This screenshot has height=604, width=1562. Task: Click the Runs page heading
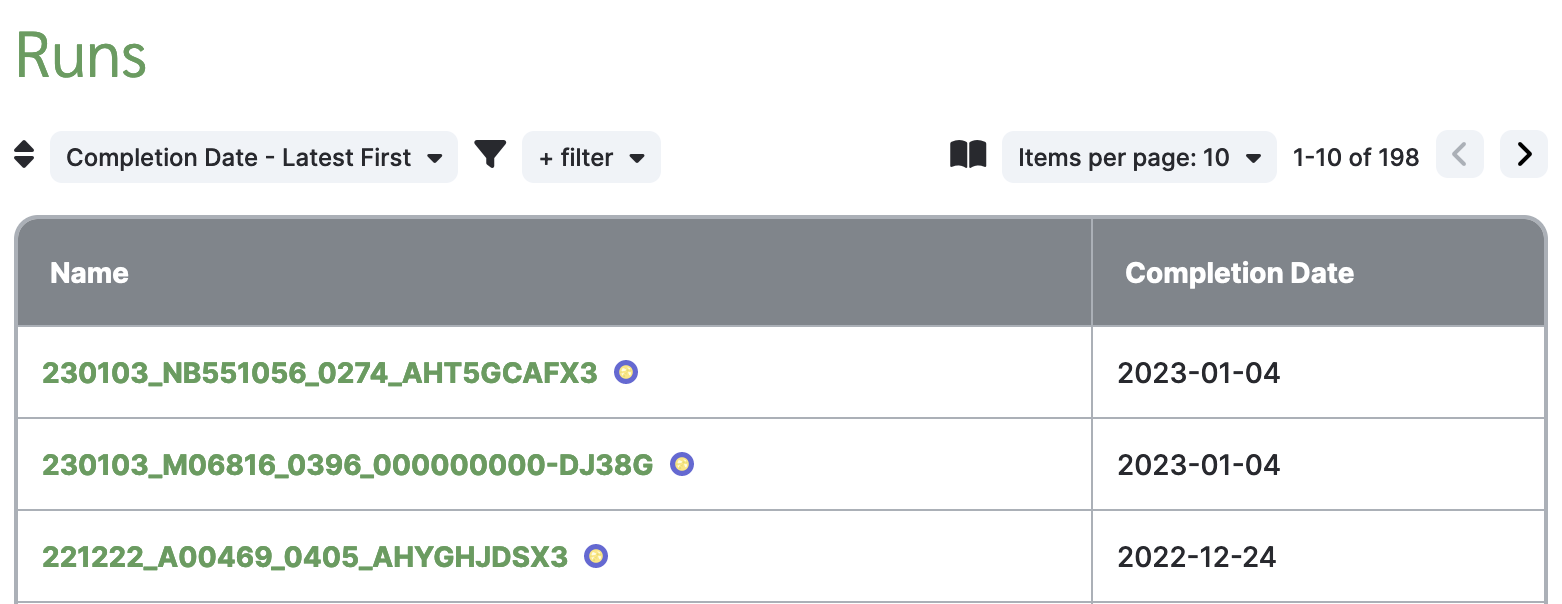[x=81, y=56]
